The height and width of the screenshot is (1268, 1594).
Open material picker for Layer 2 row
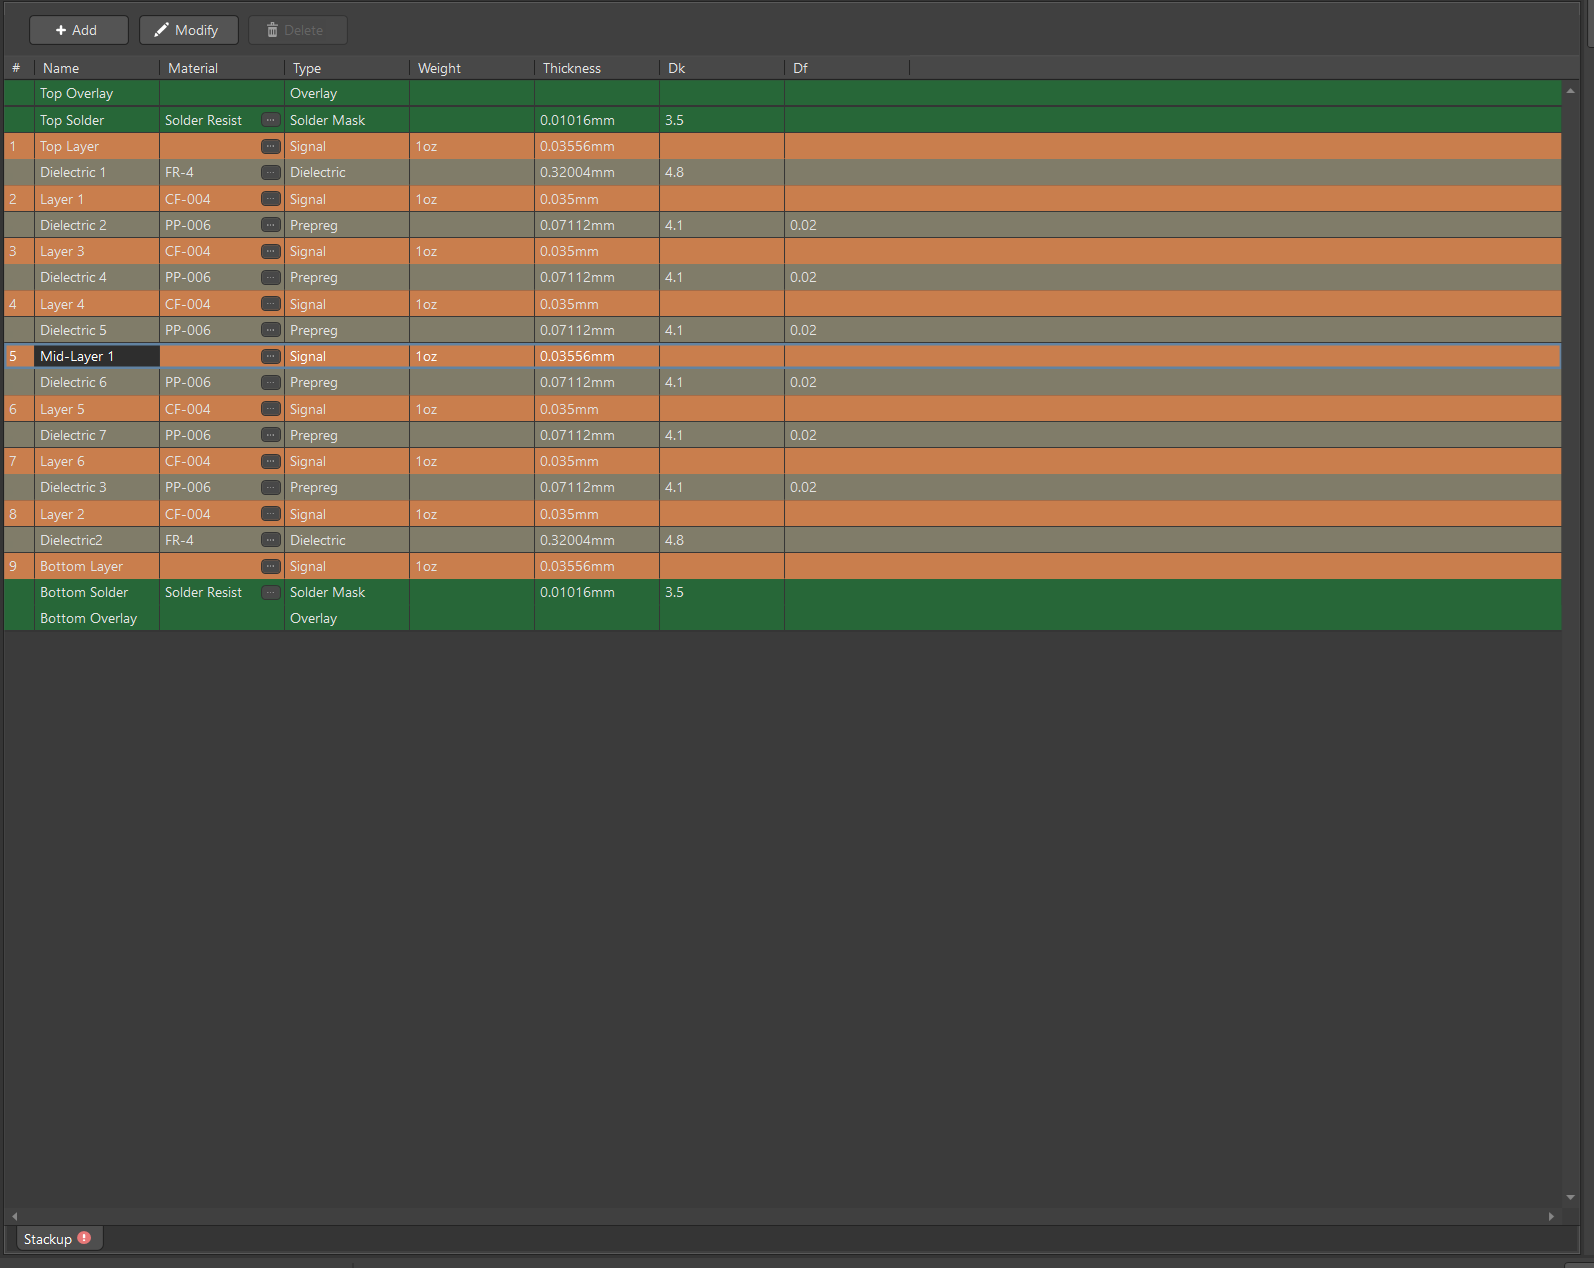(271, 514)
